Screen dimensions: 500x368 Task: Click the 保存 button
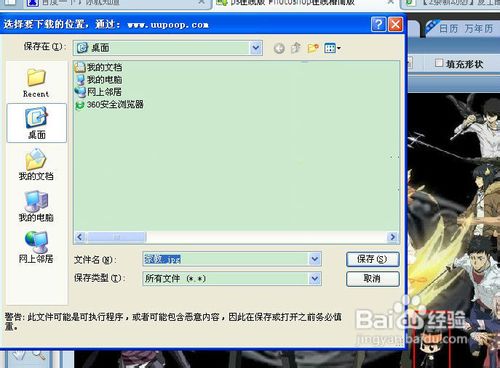(372, 259)
